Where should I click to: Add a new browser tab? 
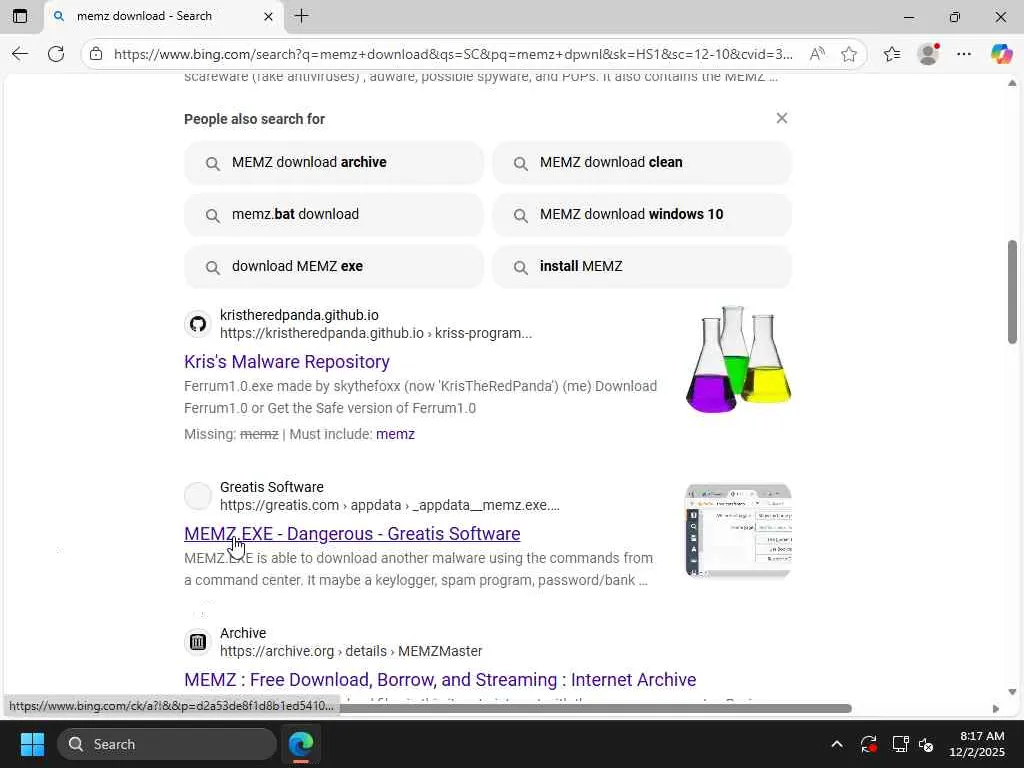(x=302, y=16)
